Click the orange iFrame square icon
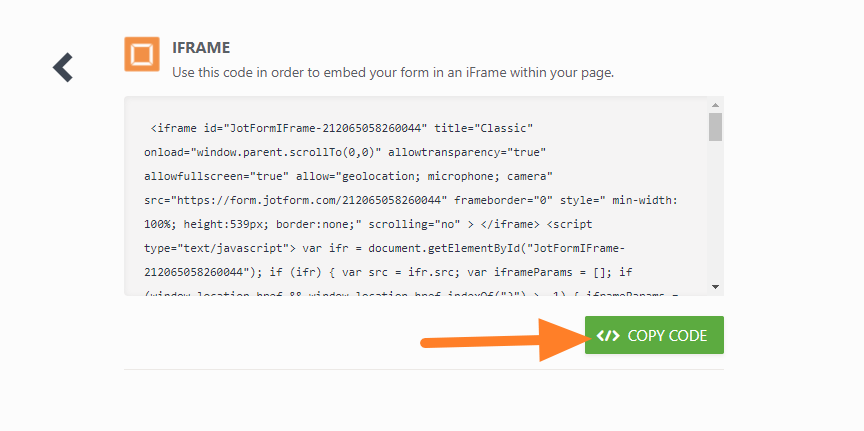 (142, 54)
